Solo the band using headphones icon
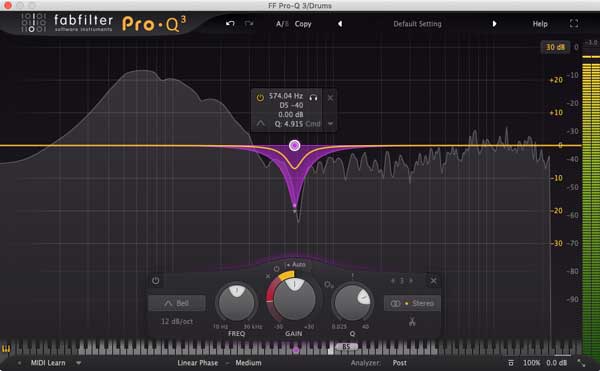The height and width of the screenshot is (371, 600). [x=313, y=98]
